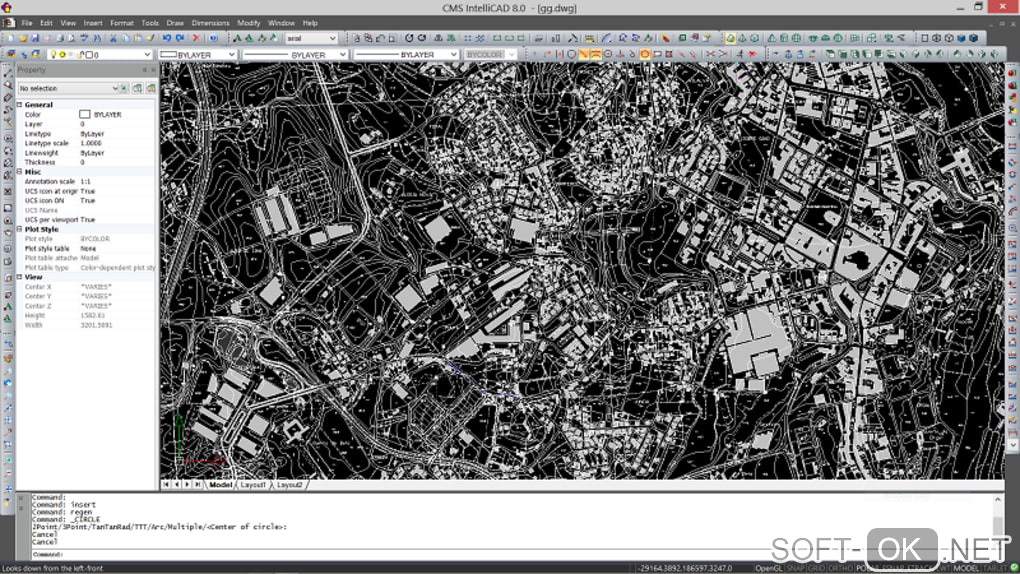Screen dimensions: 1020x574
Task: Open the Dimensions menu
Action: [x=210, y=22]
